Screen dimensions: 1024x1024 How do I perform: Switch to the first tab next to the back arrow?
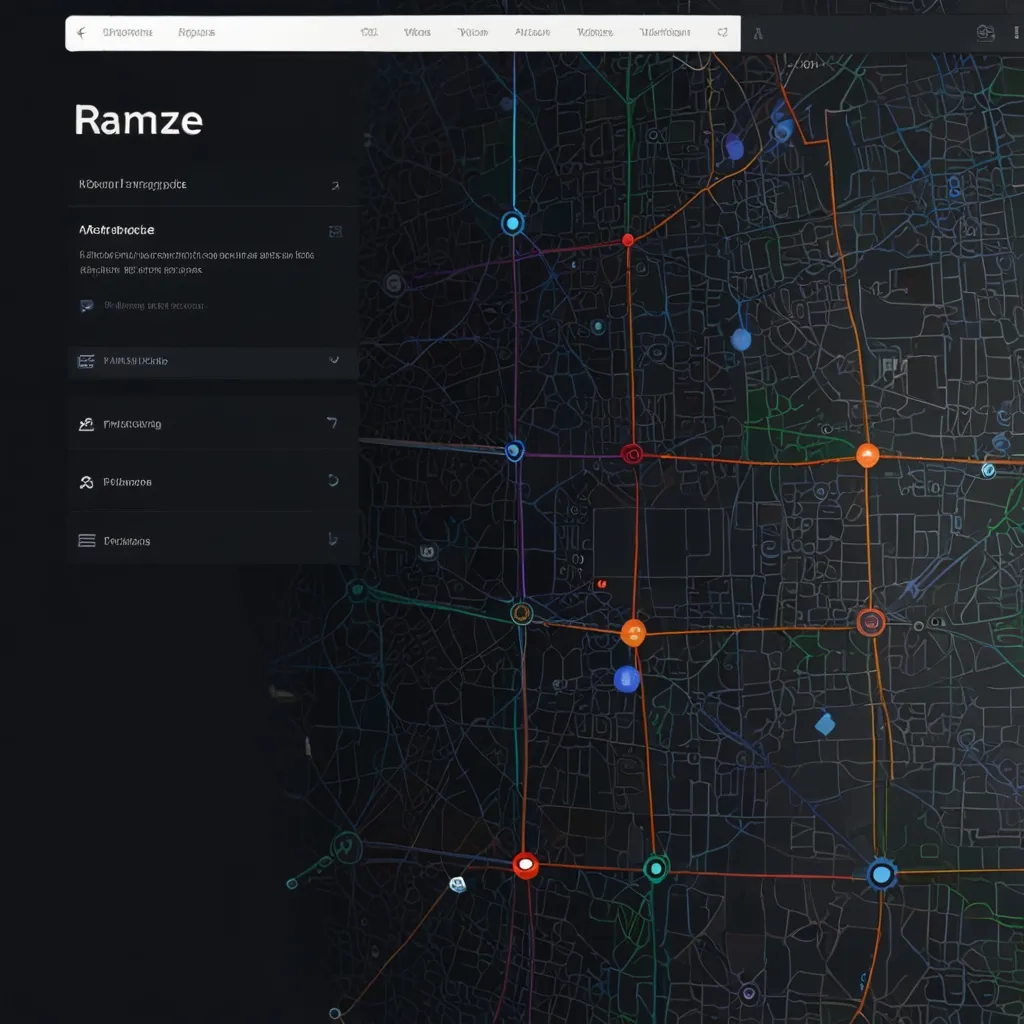pyautogui.click(x=127, y=33)
